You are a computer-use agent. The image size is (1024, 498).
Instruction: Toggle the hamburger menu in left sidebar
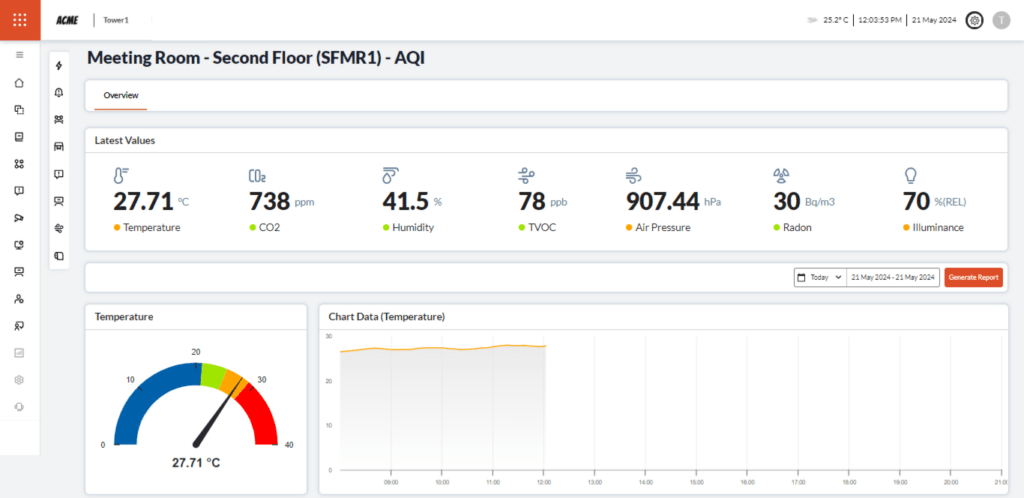20,55
